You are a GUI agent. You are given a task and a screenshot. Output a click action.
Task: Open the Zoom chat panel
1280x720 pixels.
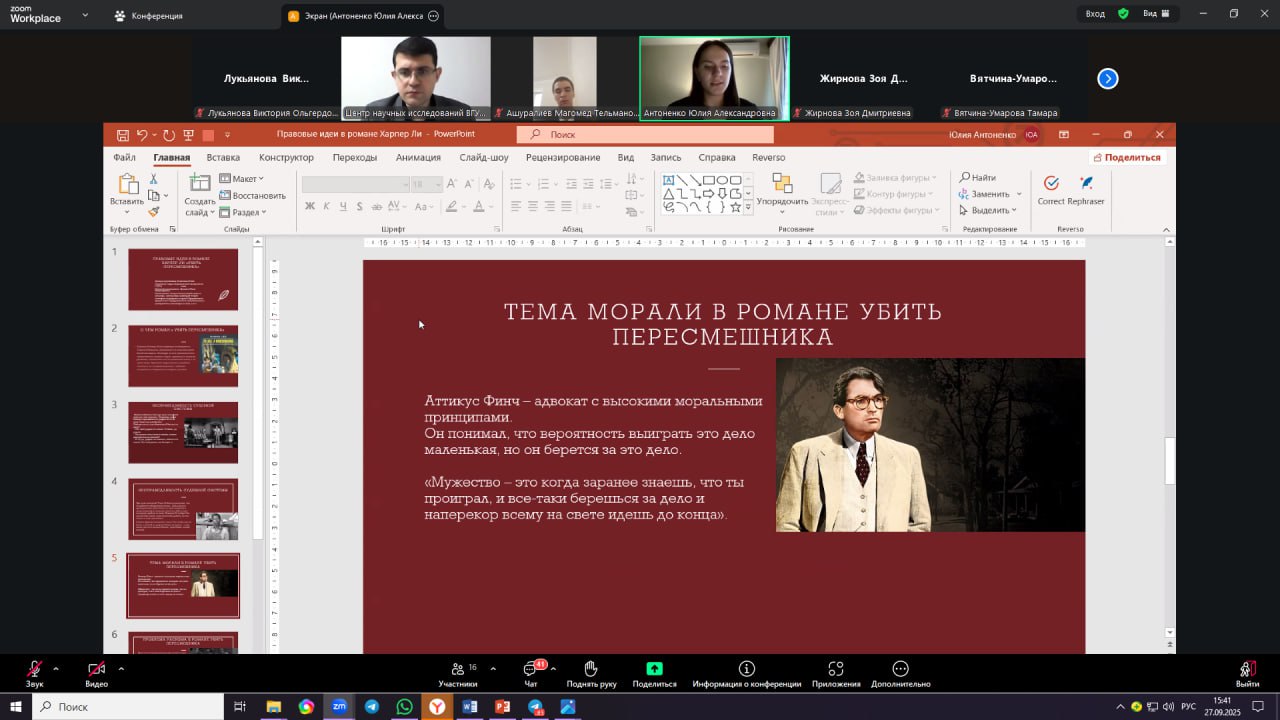pyautogui.click(x=531, y=669)
